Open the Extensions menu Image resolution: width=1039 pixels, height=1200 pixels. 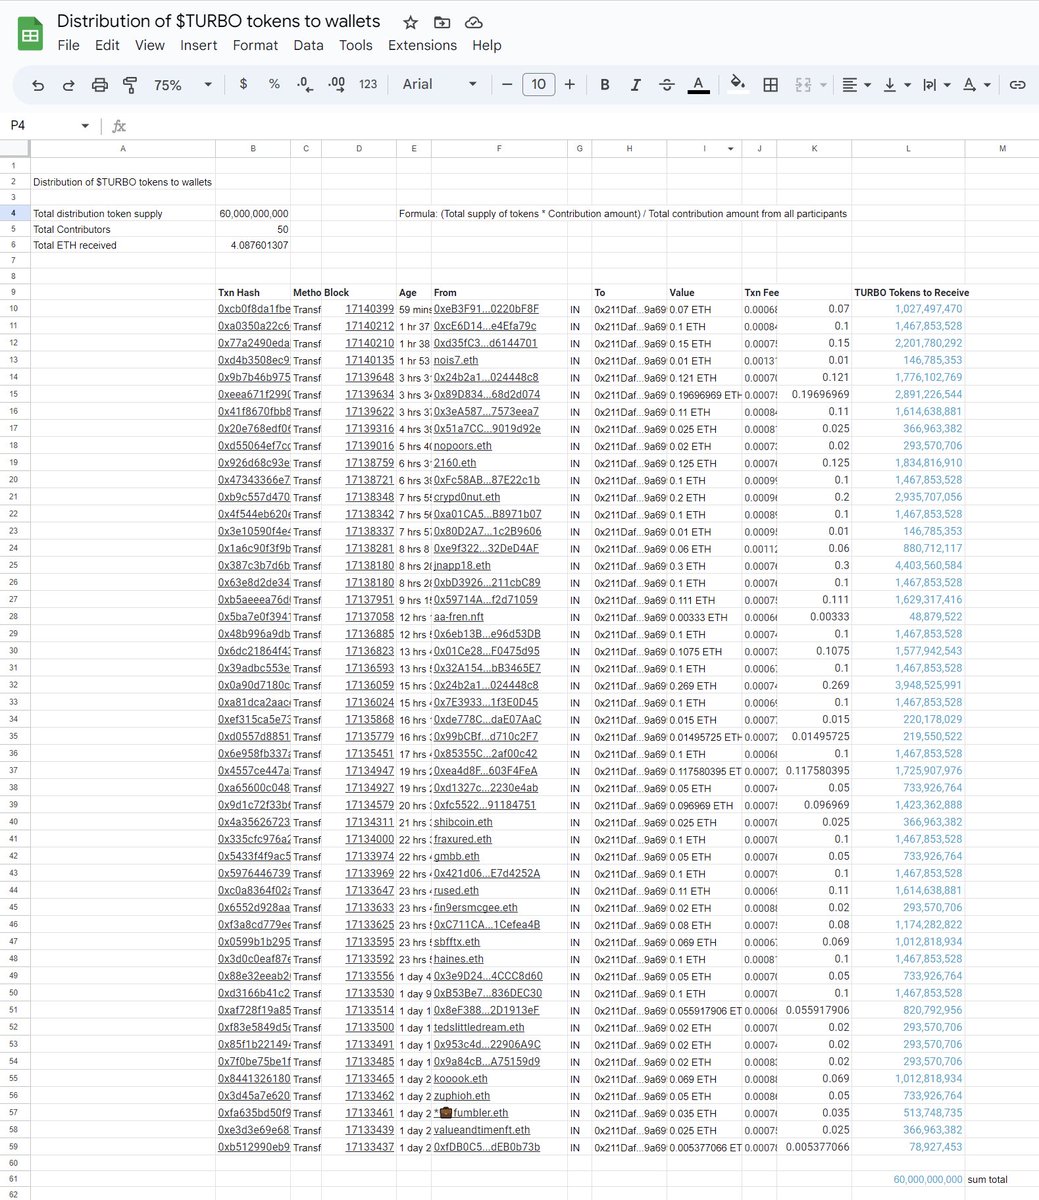pyautogui.click(x=422, y=45)
